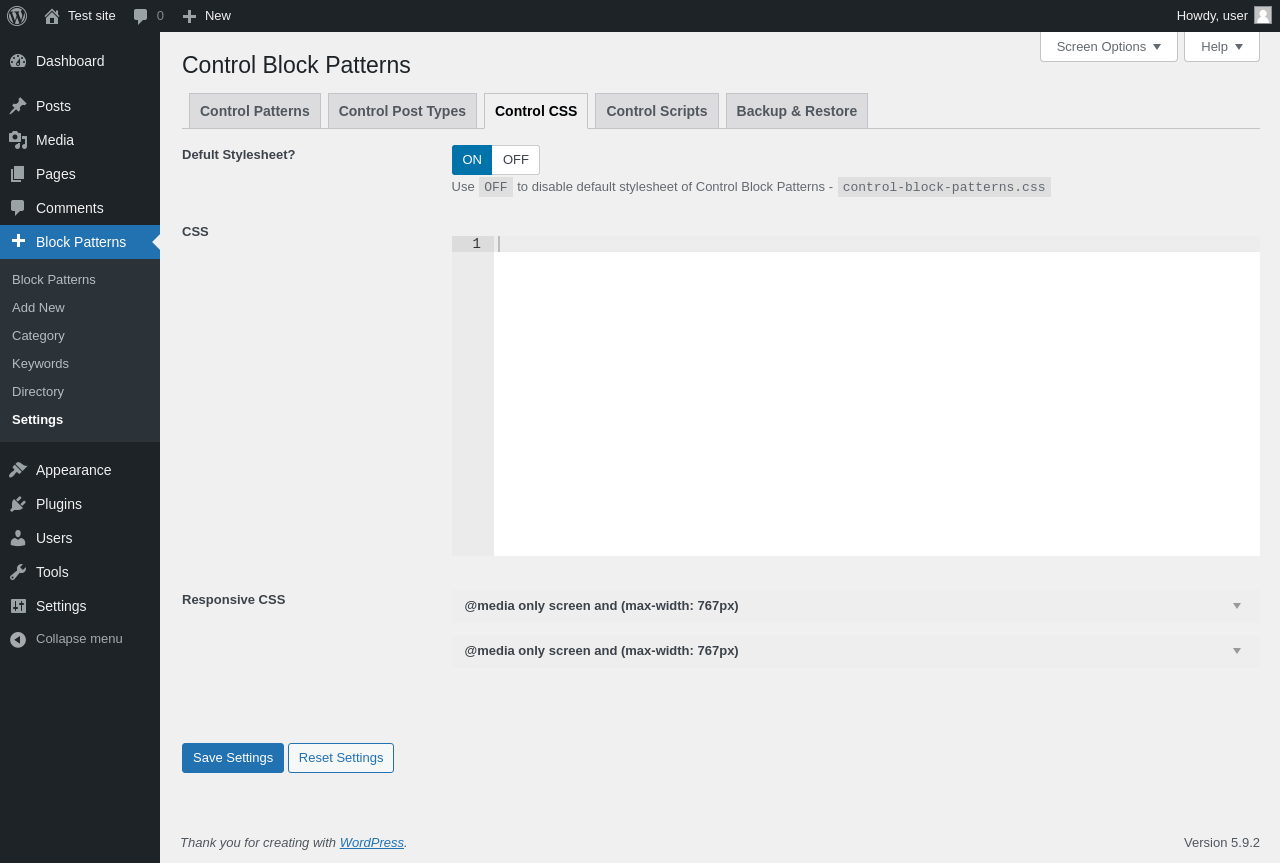Click the Tools wrench icon
The height and width of the screenshot is (863, 1280).
(18, 572)
